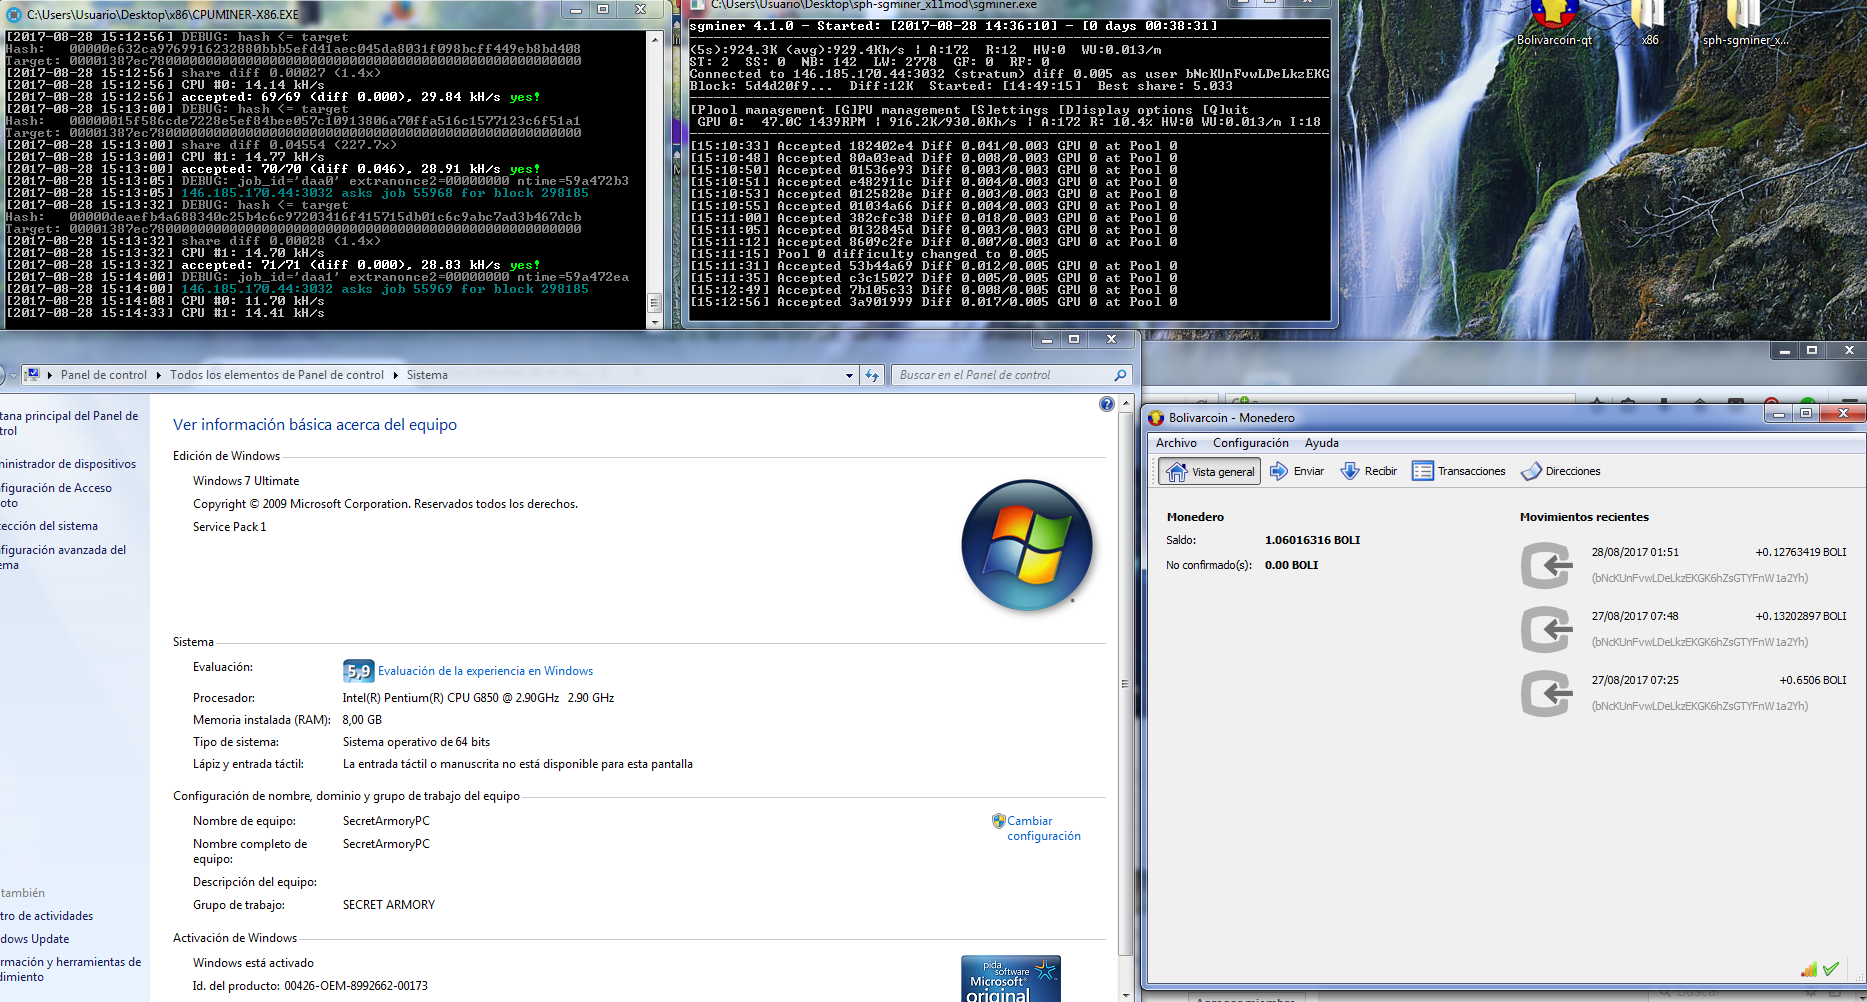Click the Control Panel scrollbar down arrow
The height and width of the screenshot is (1002, 1867).
click(1125, 995)
